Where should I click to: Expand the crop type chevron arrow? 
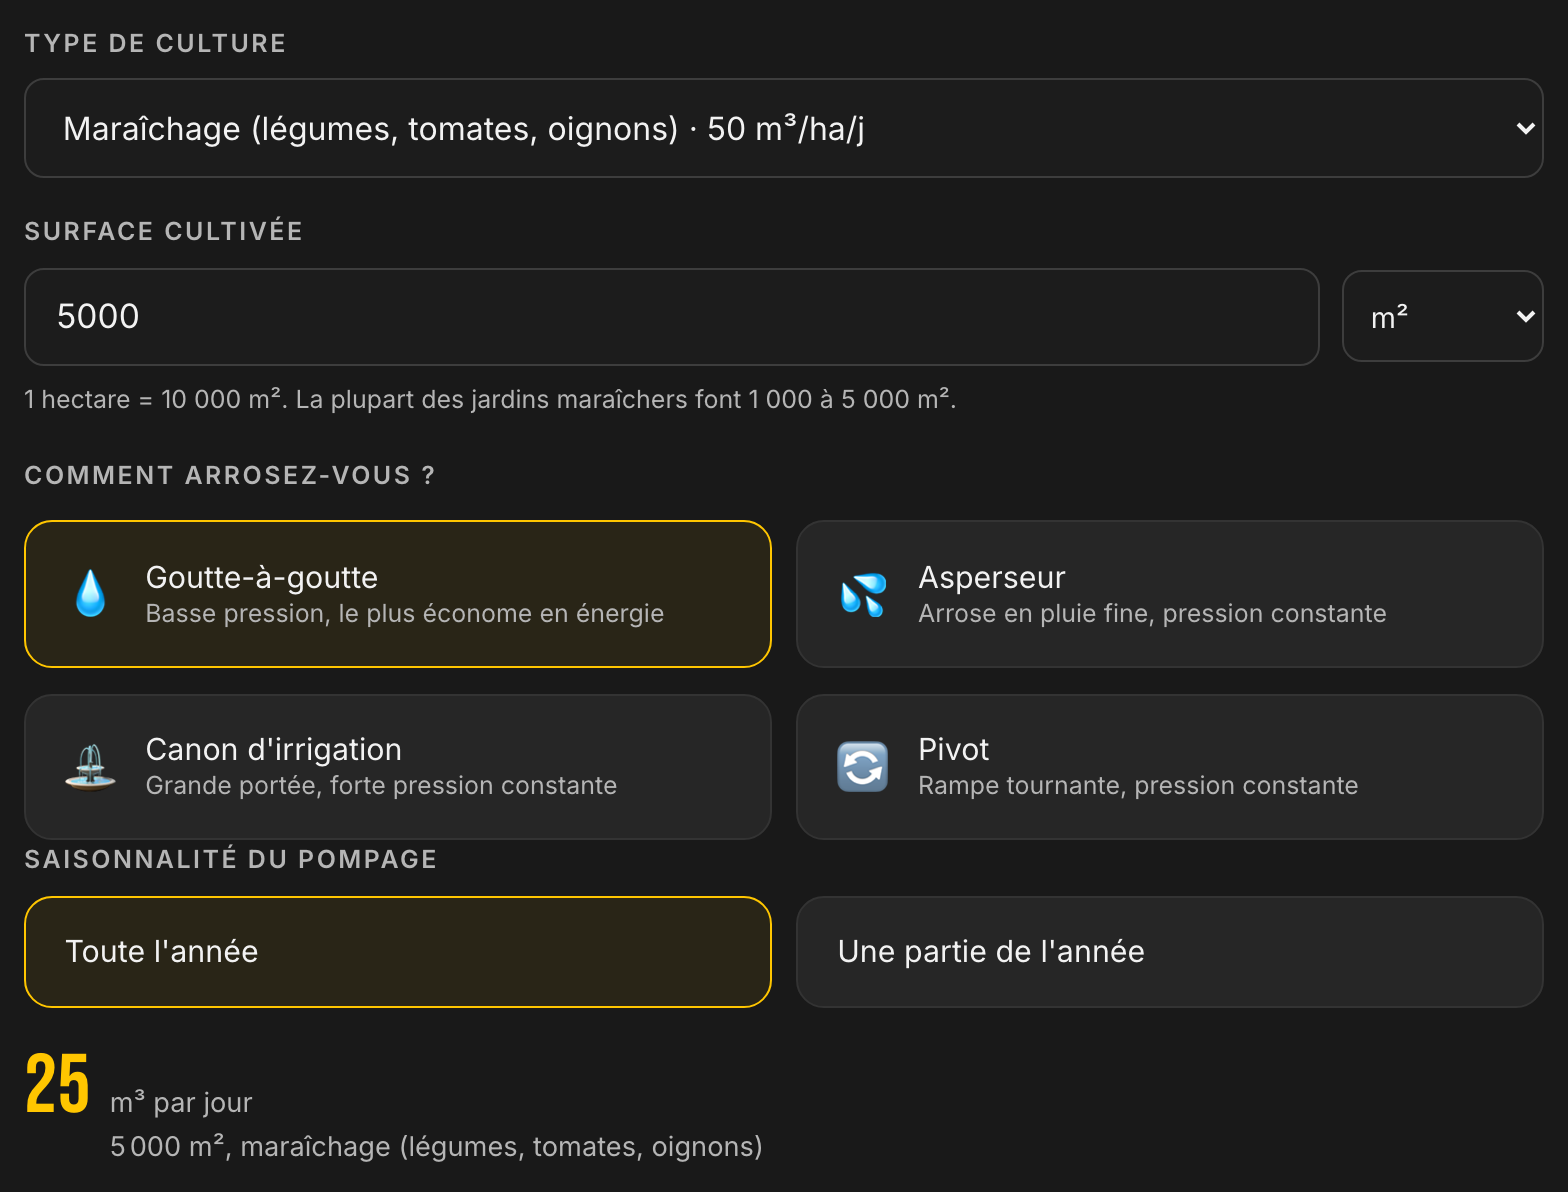pos(1525,128)
